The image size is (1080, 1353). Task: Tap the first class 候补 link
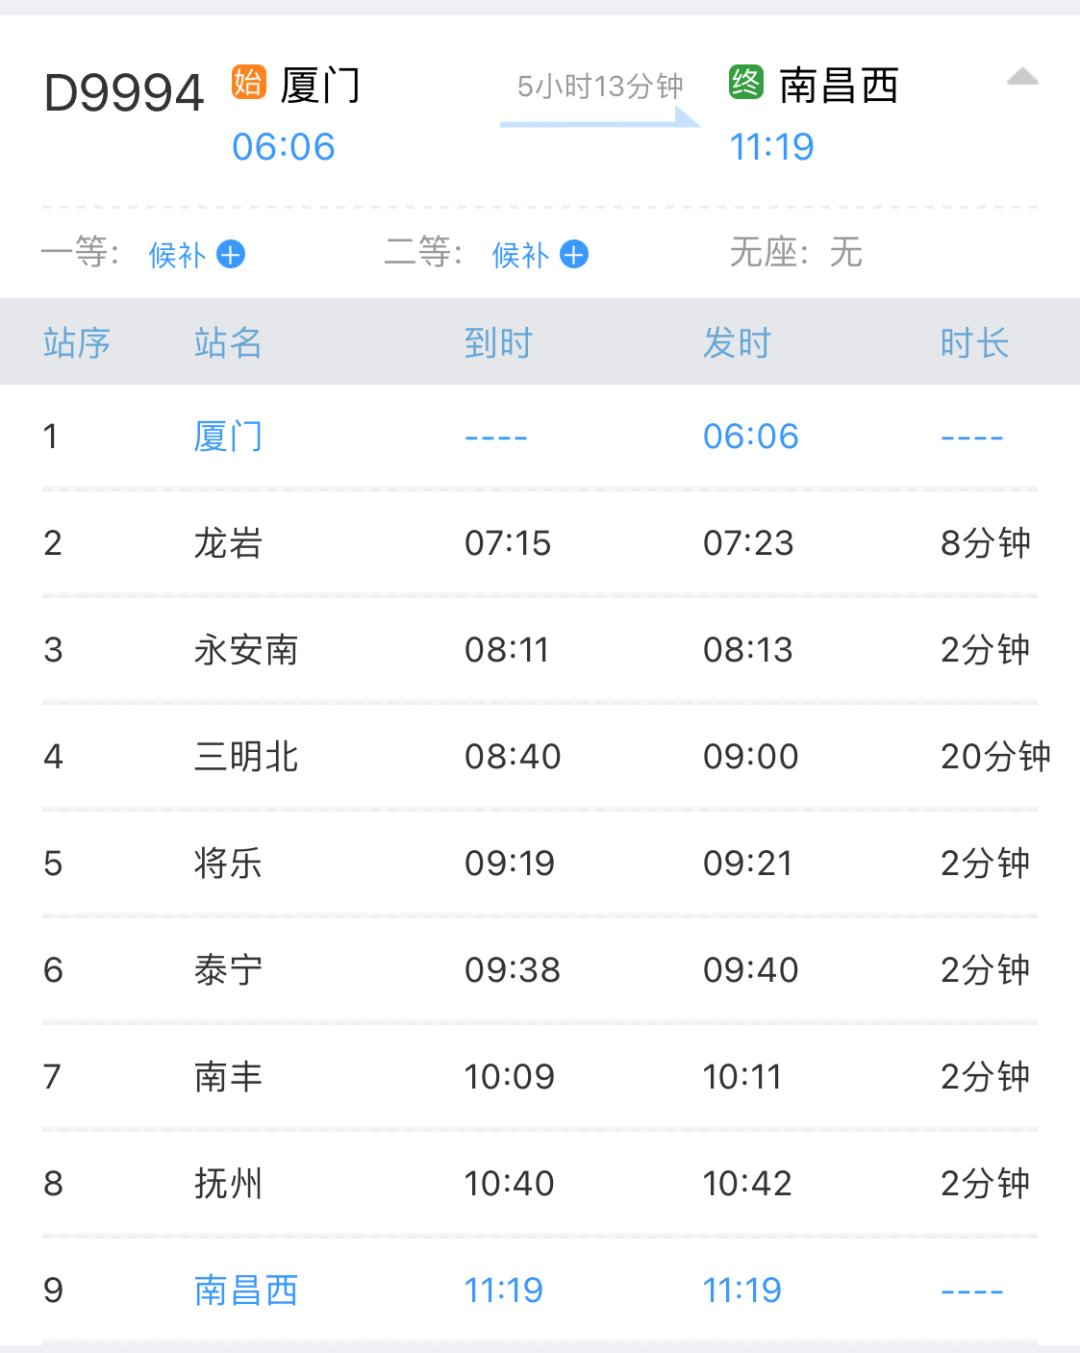point(177,255)
